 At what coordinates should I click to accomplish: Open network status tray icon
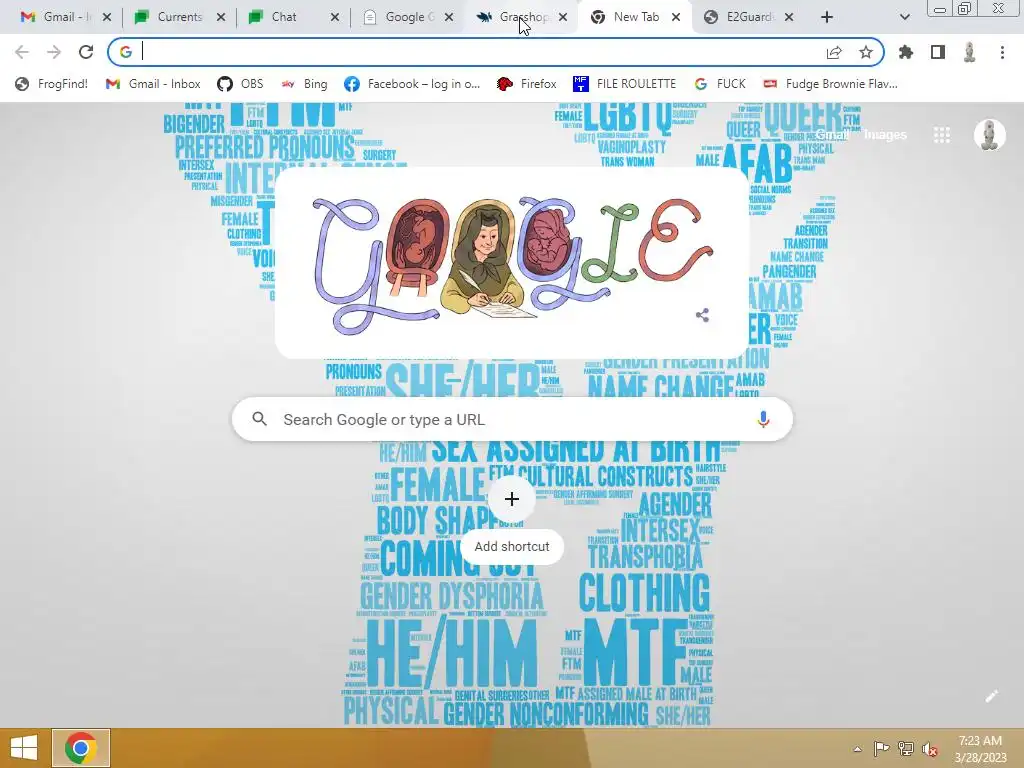[x=906, y=748]
